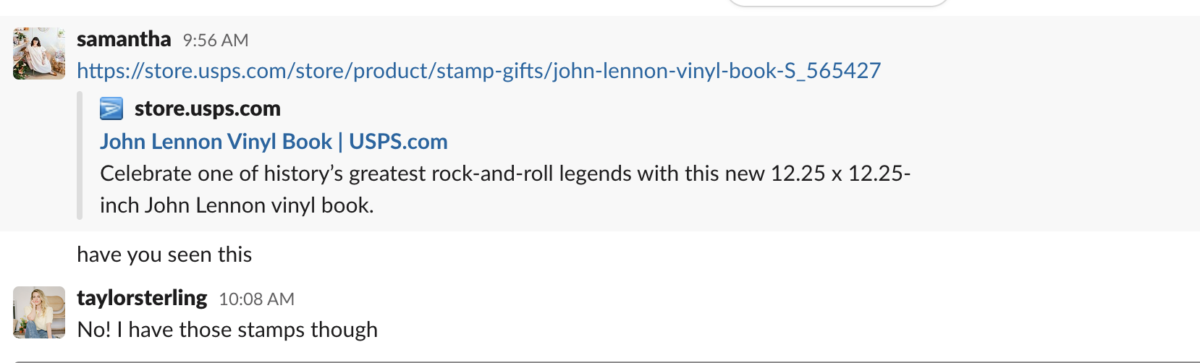Click the USPS eagle favicon icon
The image size is (1200, 363).
tap(111, 108)
